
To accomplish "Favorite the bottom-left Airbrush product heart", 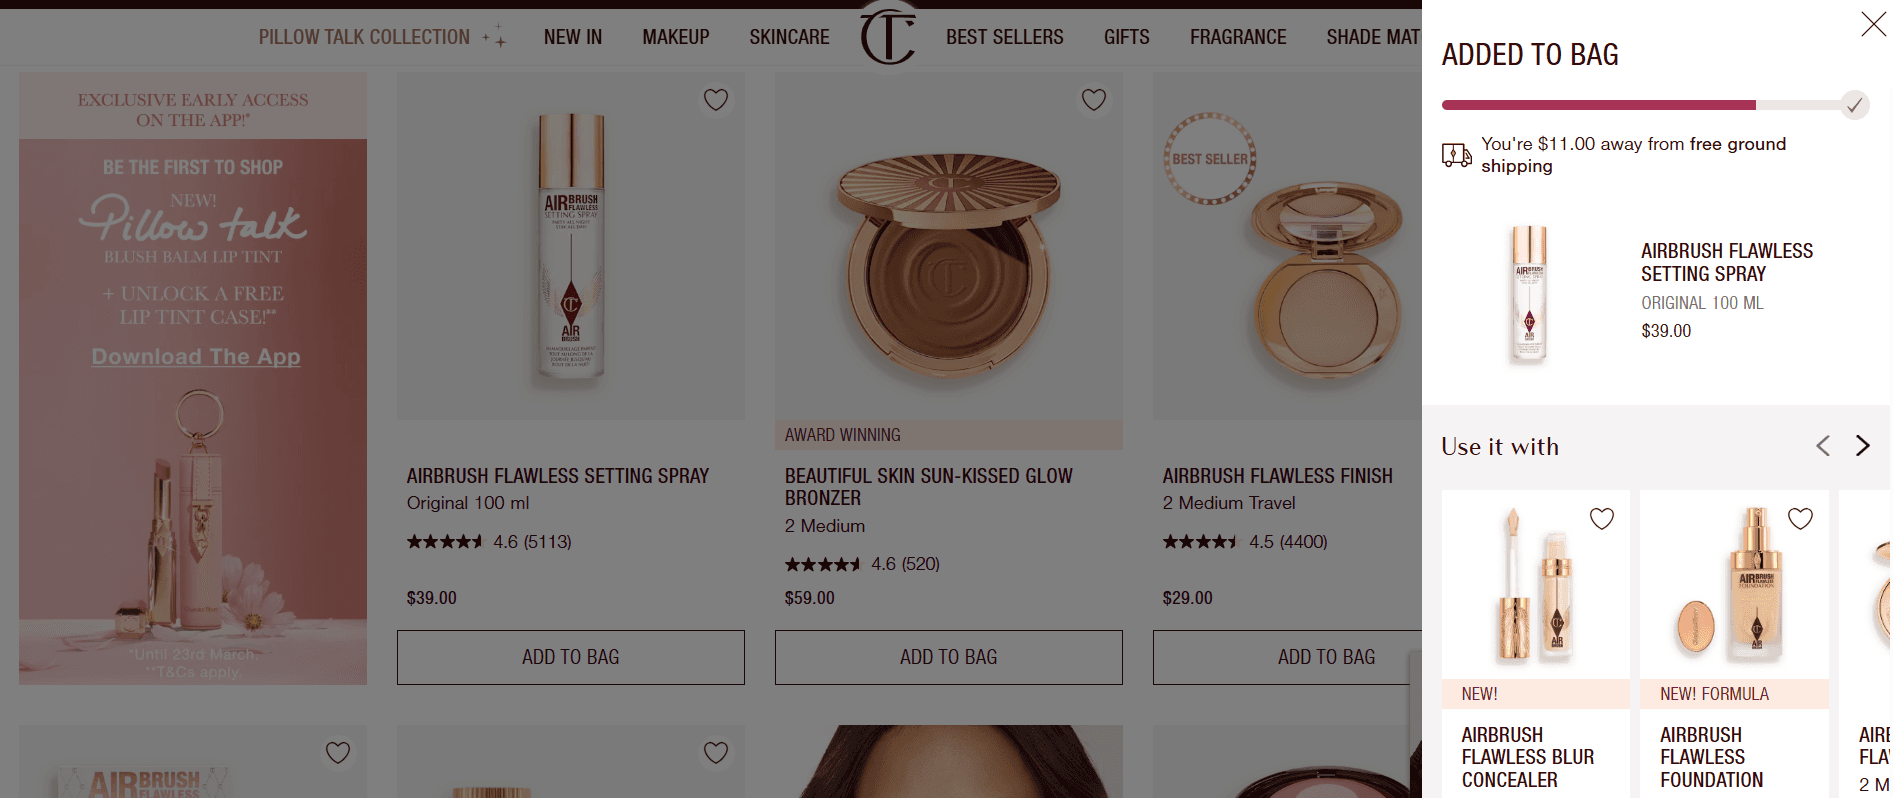I will 338,752.
